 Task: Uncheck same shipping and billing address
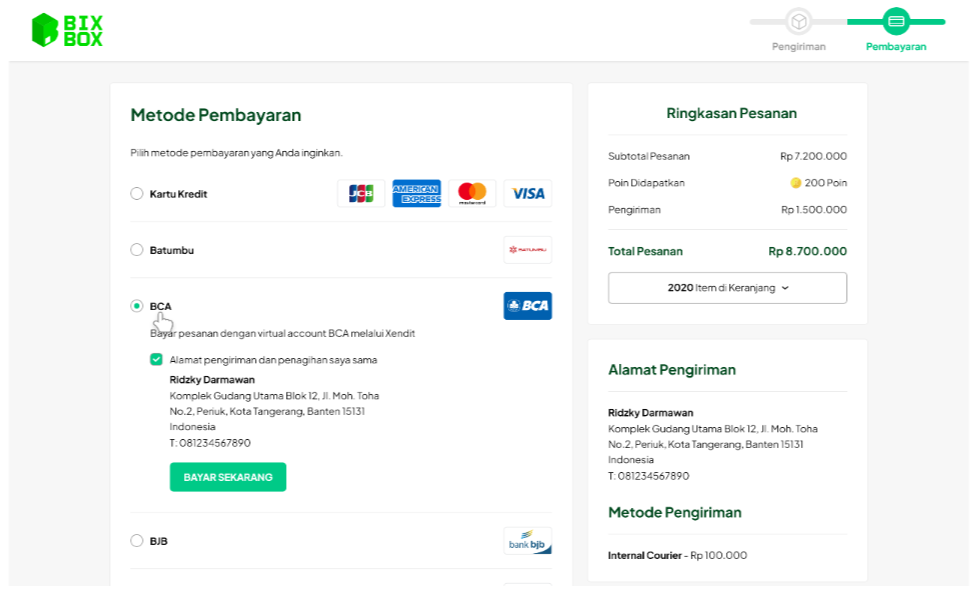[x=156, y=360]
